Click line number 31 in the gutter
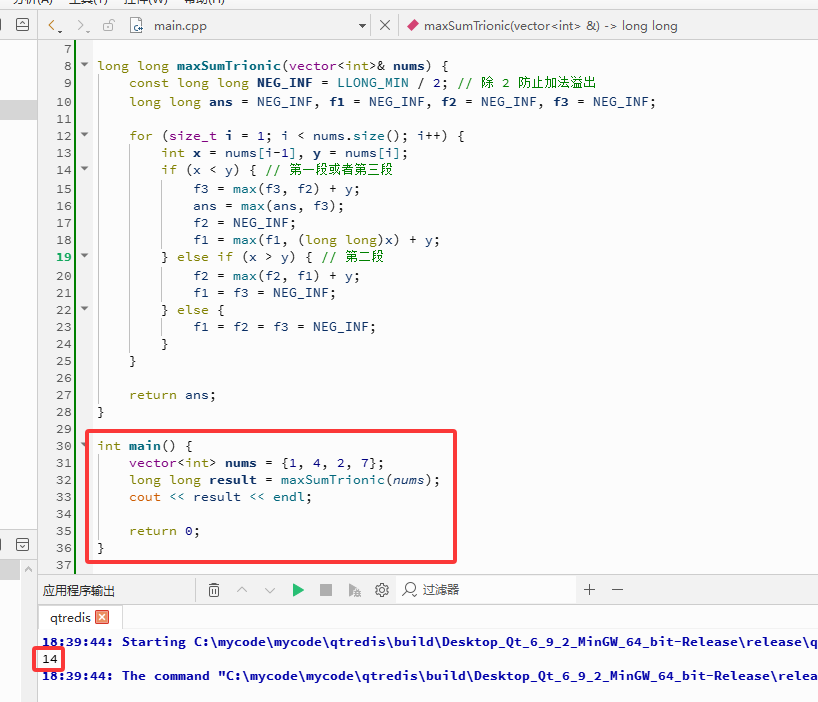The image size is (818, 702). (x=64, y=463)
